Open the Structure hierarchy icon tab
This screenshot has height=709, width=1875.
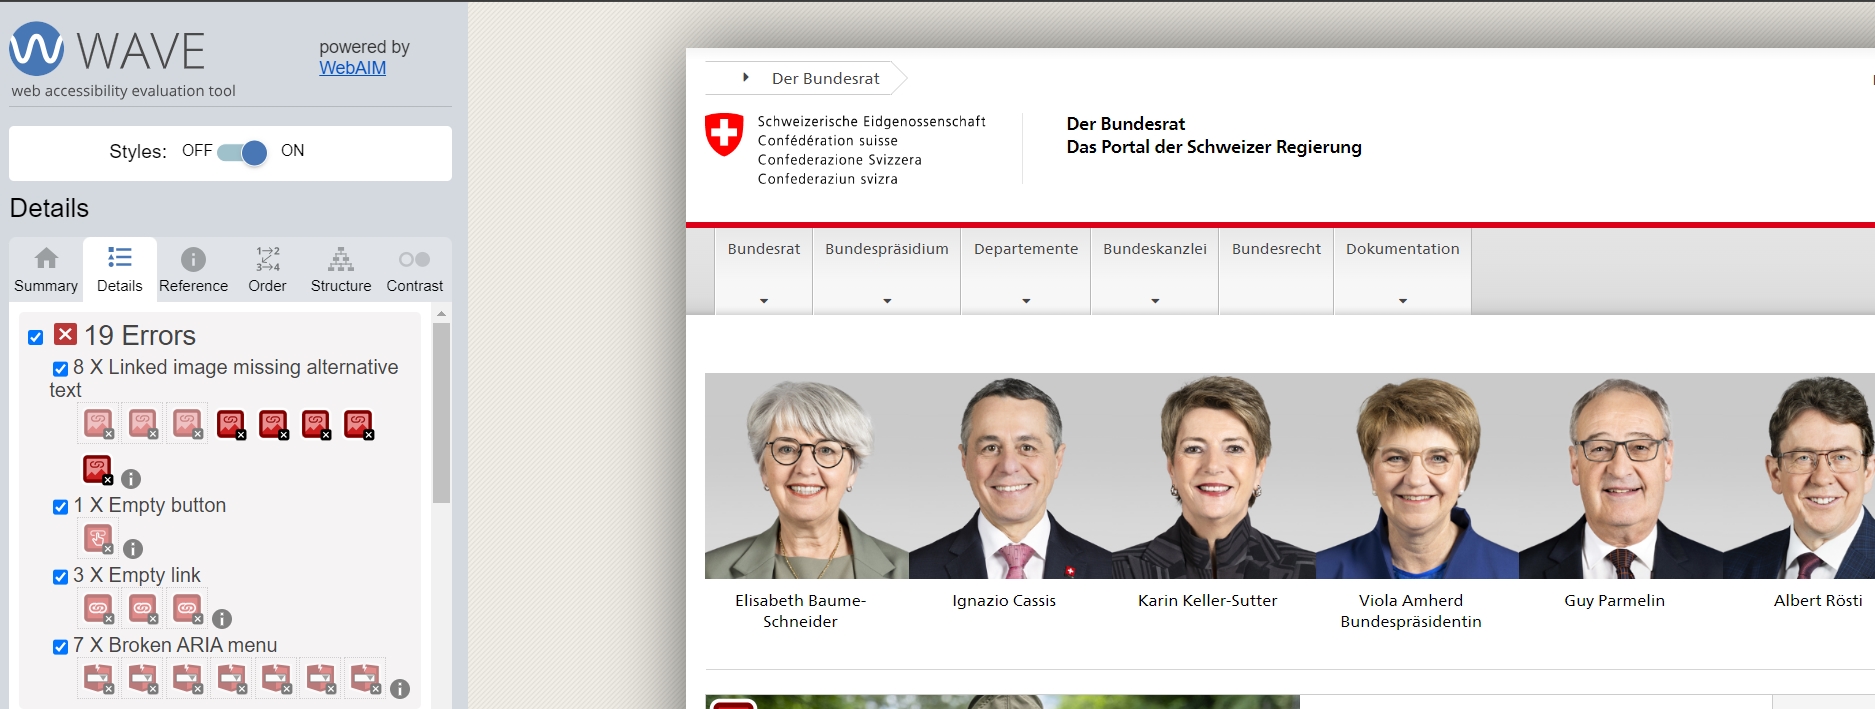click(341, 259)
